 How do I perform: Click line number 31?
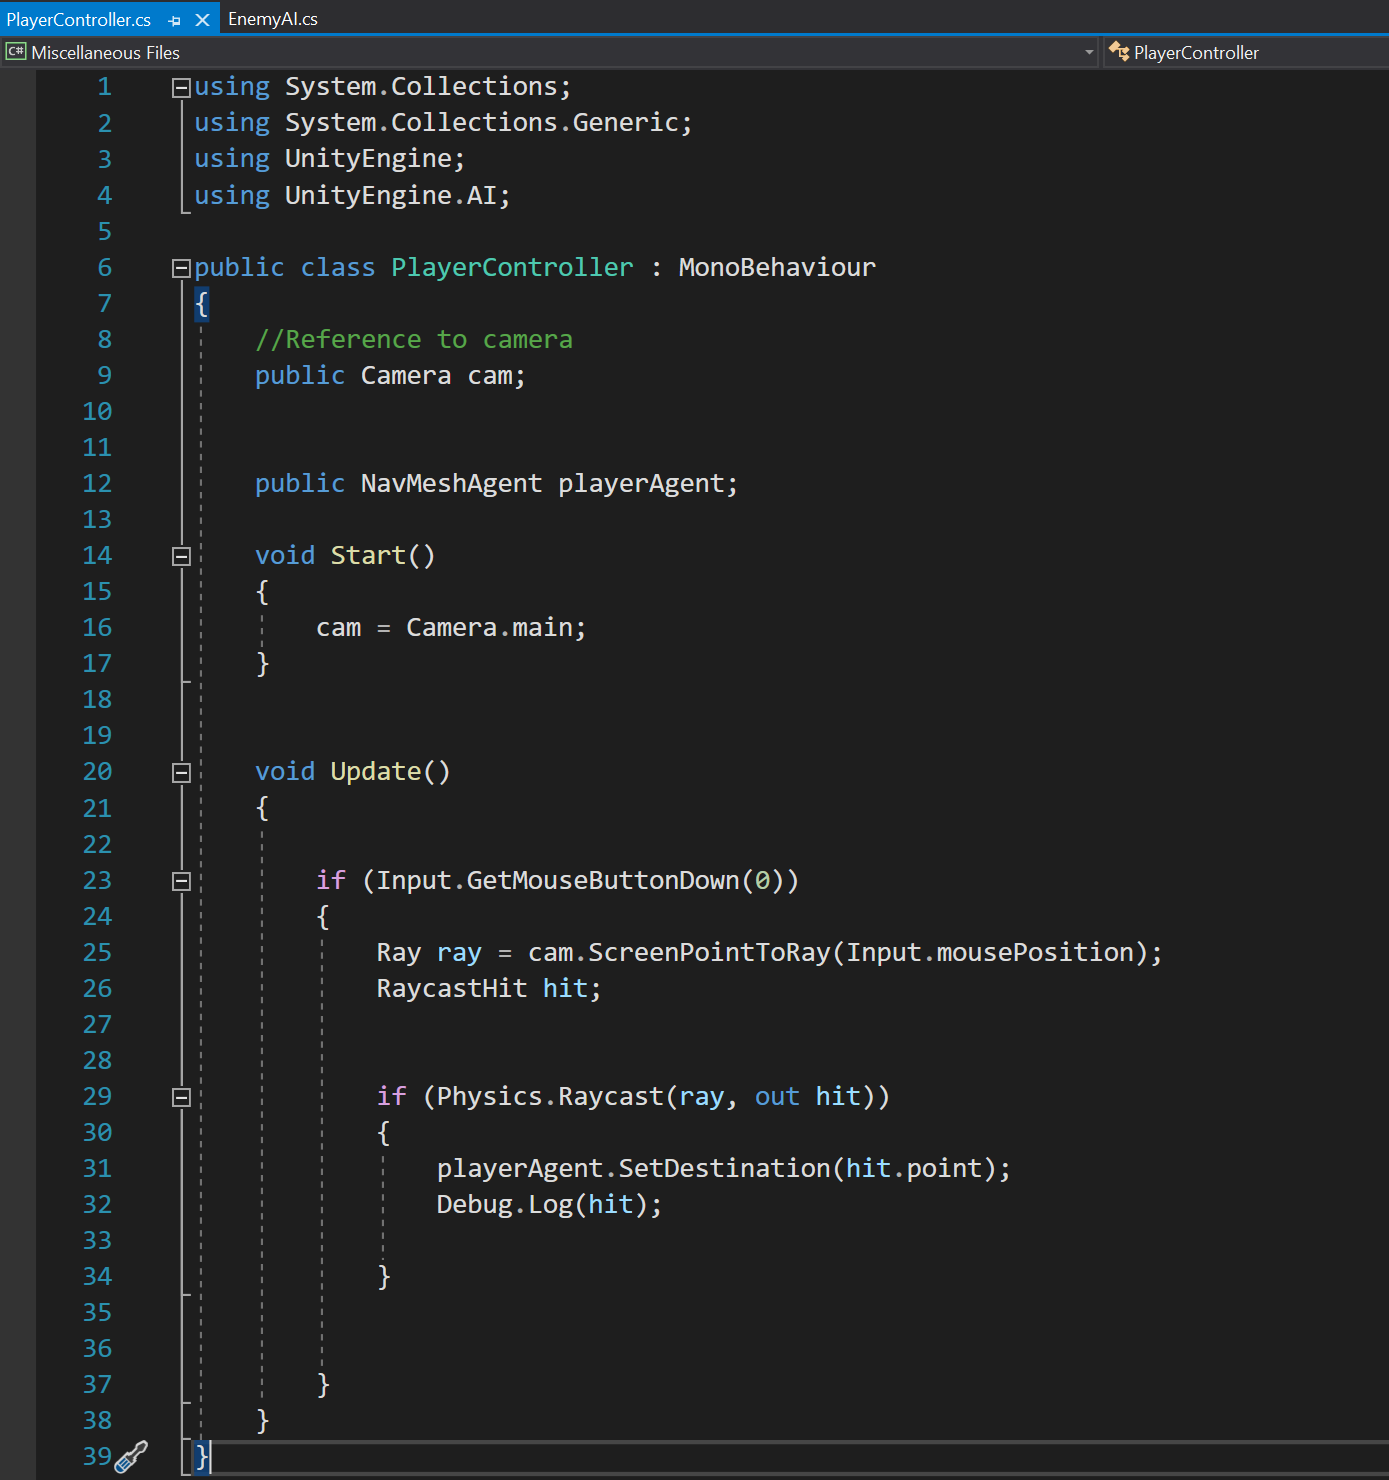pos(97,1168)
